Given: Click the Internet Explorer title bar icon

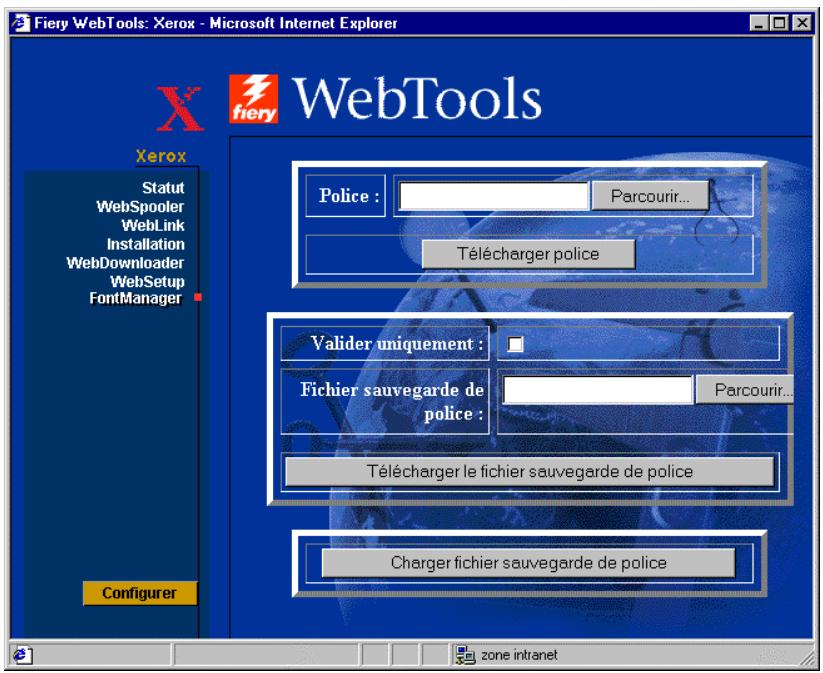Looking at the screenshot, I should point(21,23).
